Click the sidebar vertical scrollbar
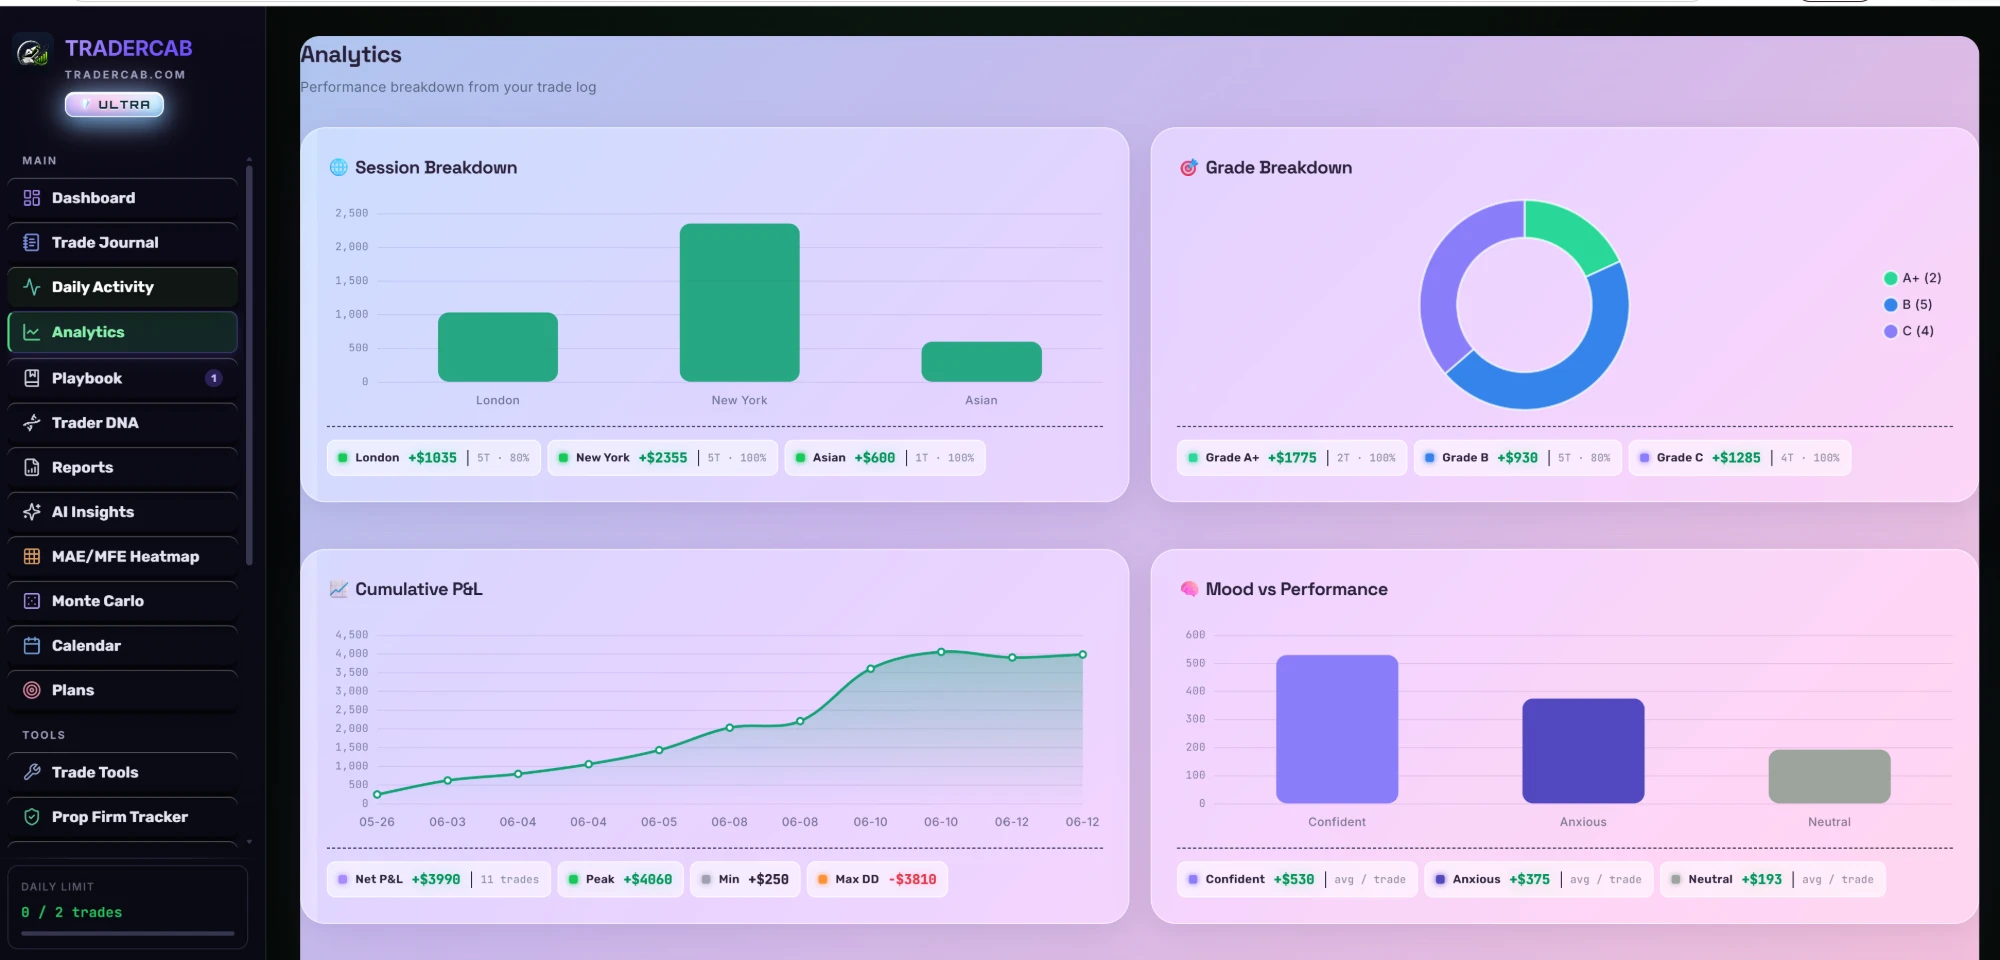The height and width of the screenshot is (960, 2000). pos(249,365)
